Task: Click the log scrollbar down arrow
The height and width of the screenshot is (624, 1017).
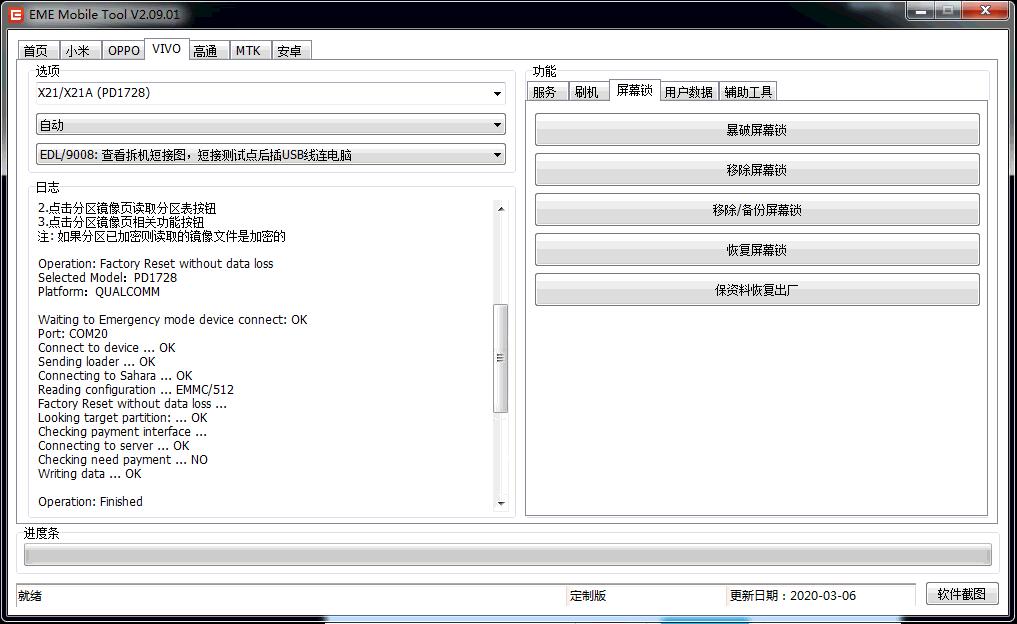Action: click(501, 503)
